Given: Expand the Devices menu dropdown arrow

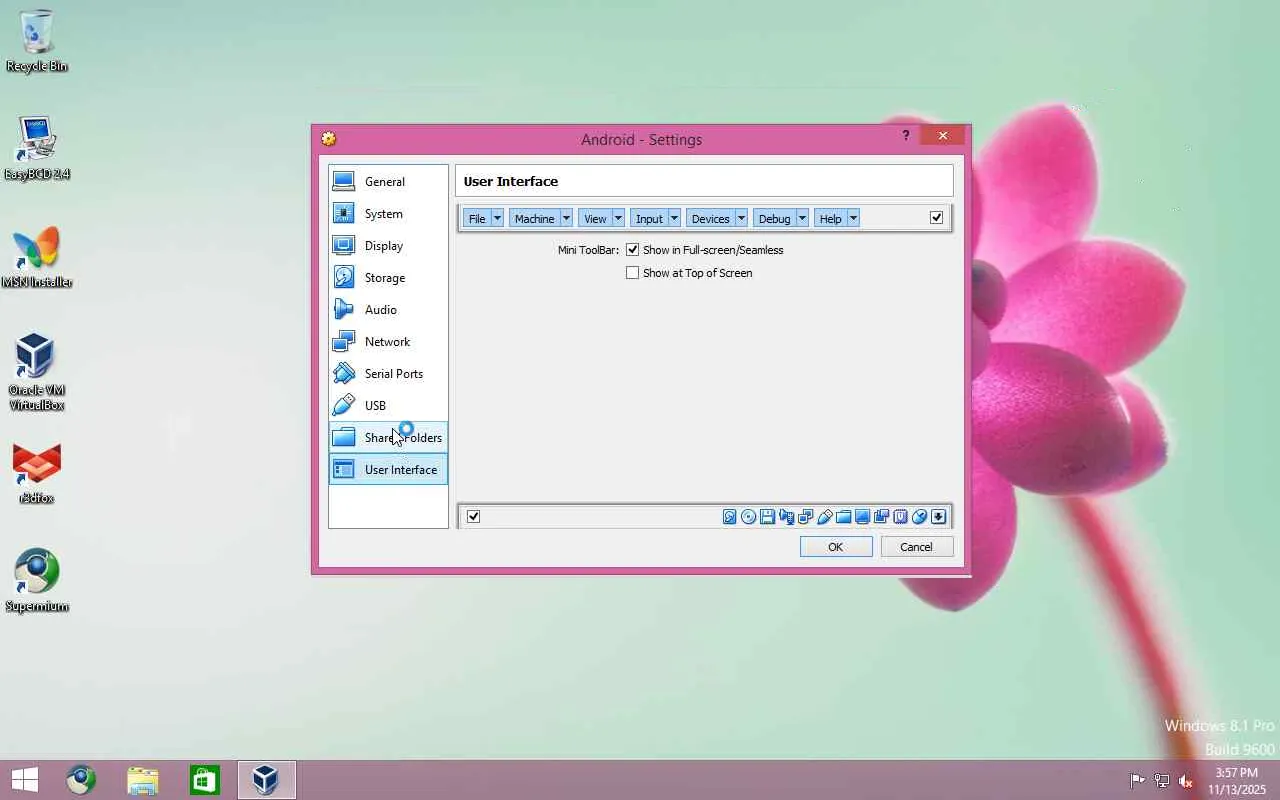Looking at the screenshot, I should [741, 219].
